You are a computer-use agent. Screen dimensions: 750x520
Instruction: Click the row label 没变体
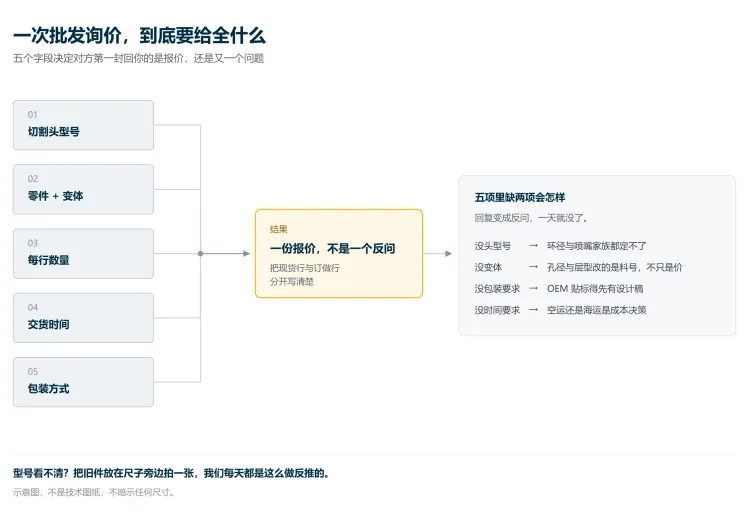pyautogui.click(x=488, y=267)
